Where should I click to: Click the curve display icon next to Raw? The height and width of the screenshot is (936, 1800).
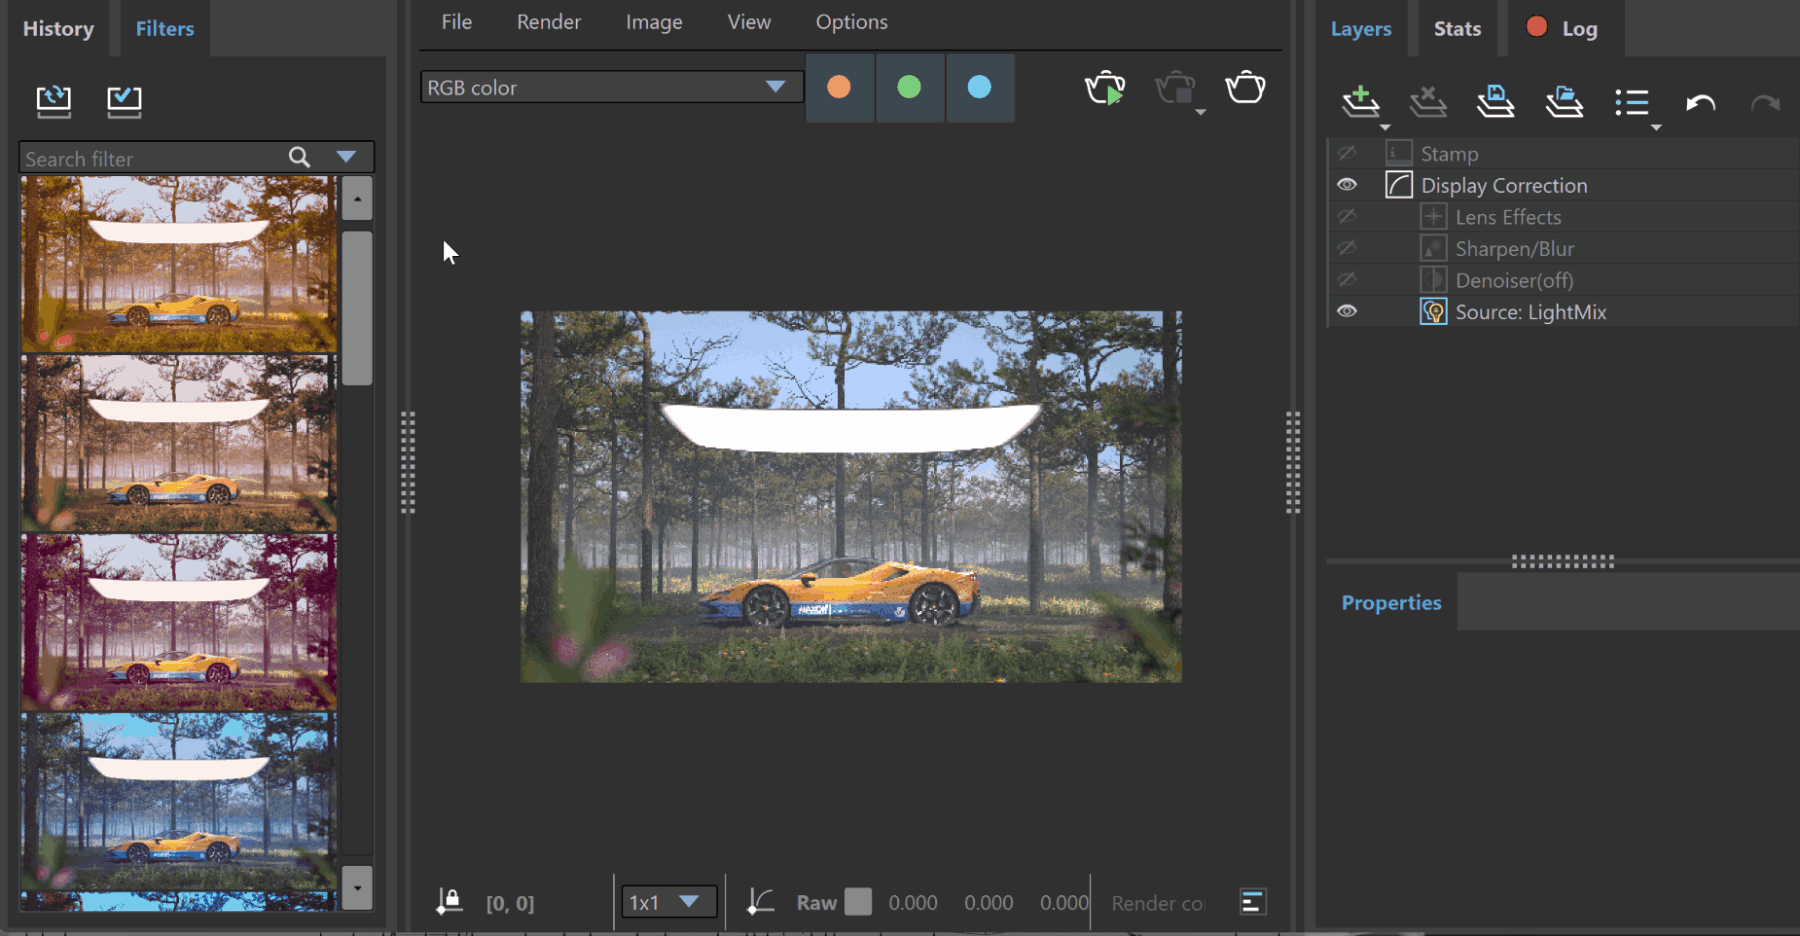click(760, 902)
